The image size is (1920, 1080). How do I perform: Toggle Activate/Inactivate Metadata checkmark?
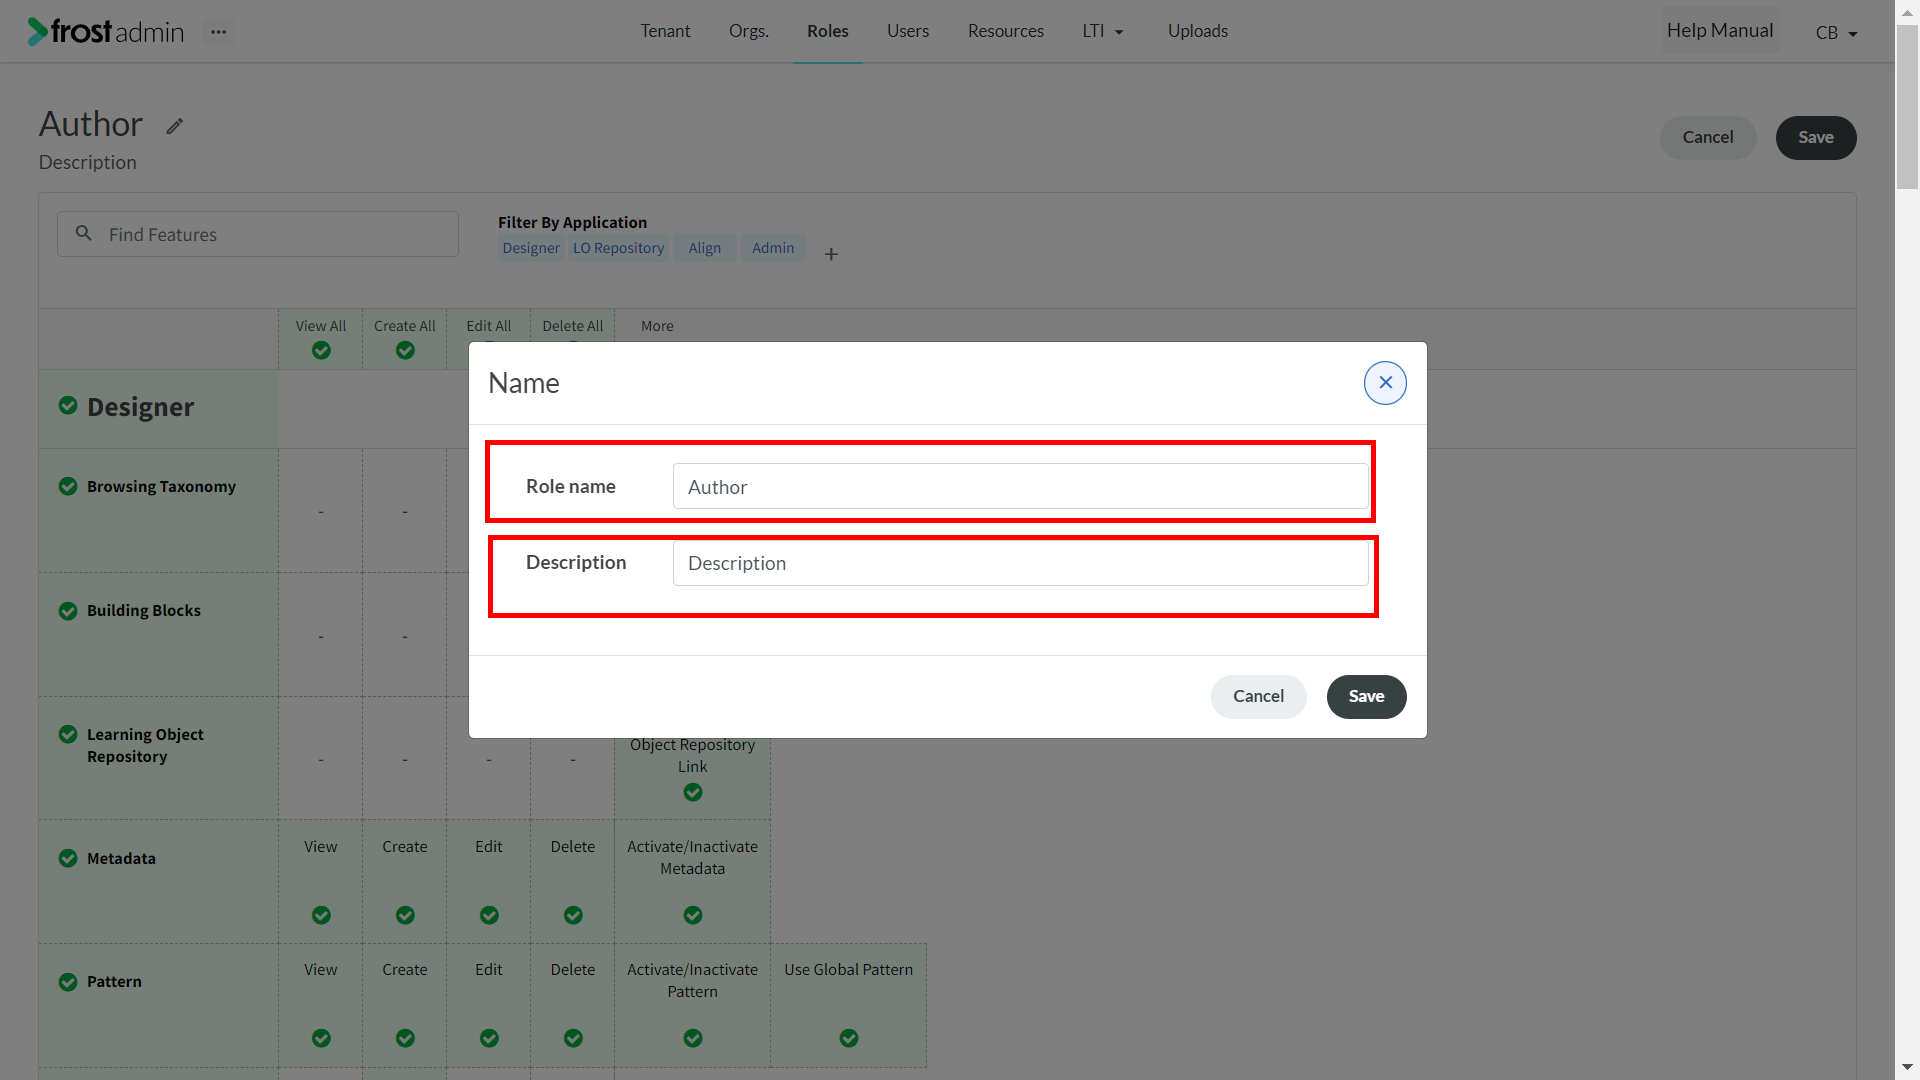tap(693, 915)
